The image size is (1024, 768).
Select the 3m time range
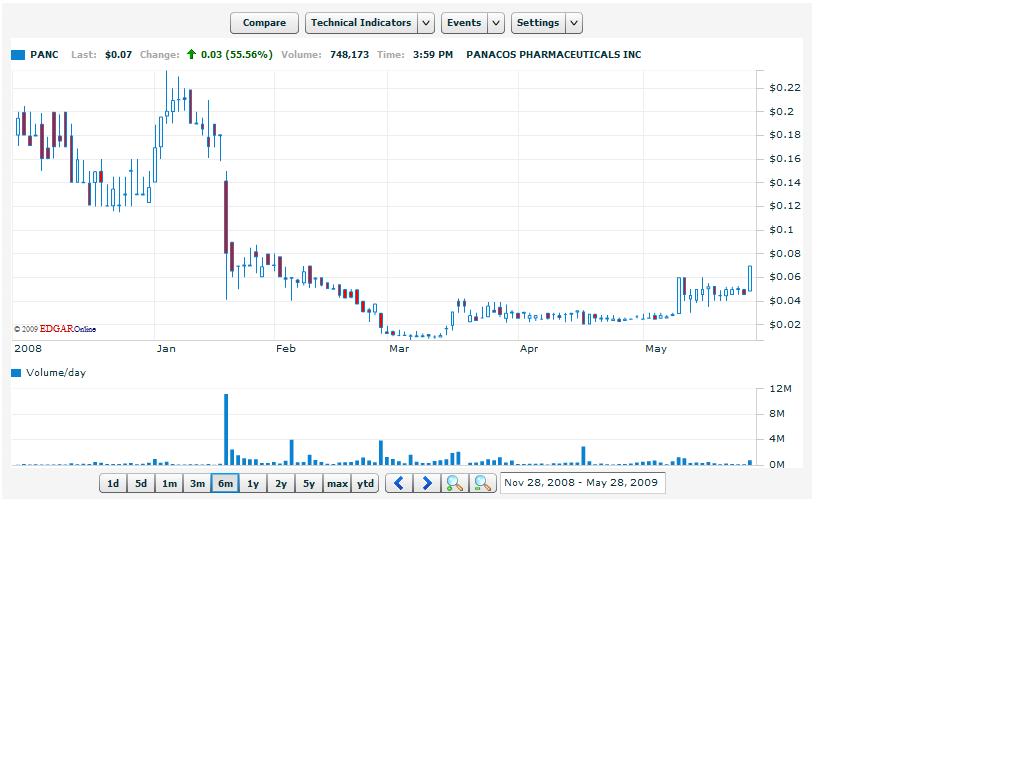point(197,483)
